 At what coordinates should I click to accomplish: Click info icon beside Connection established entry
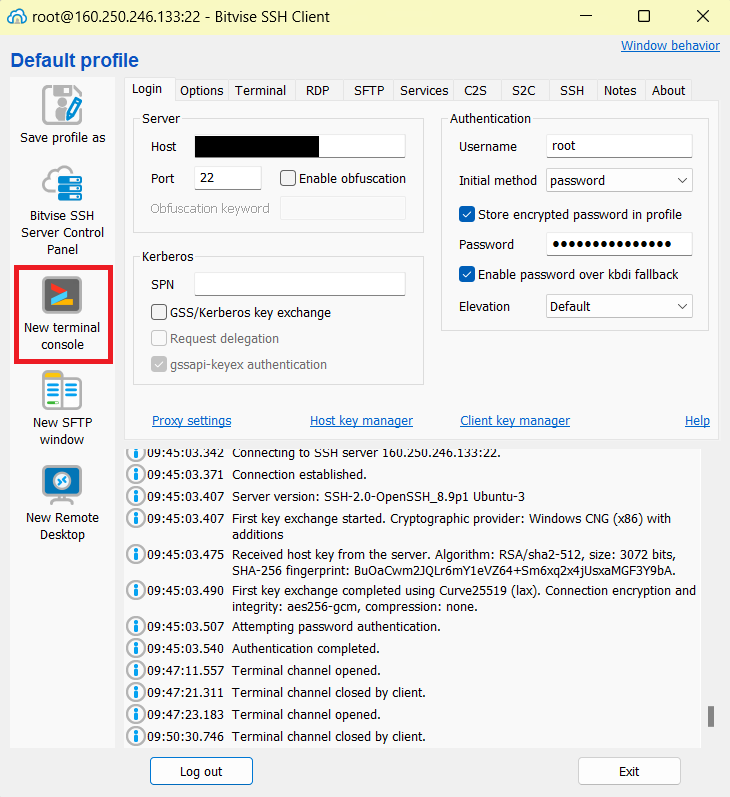136,475
